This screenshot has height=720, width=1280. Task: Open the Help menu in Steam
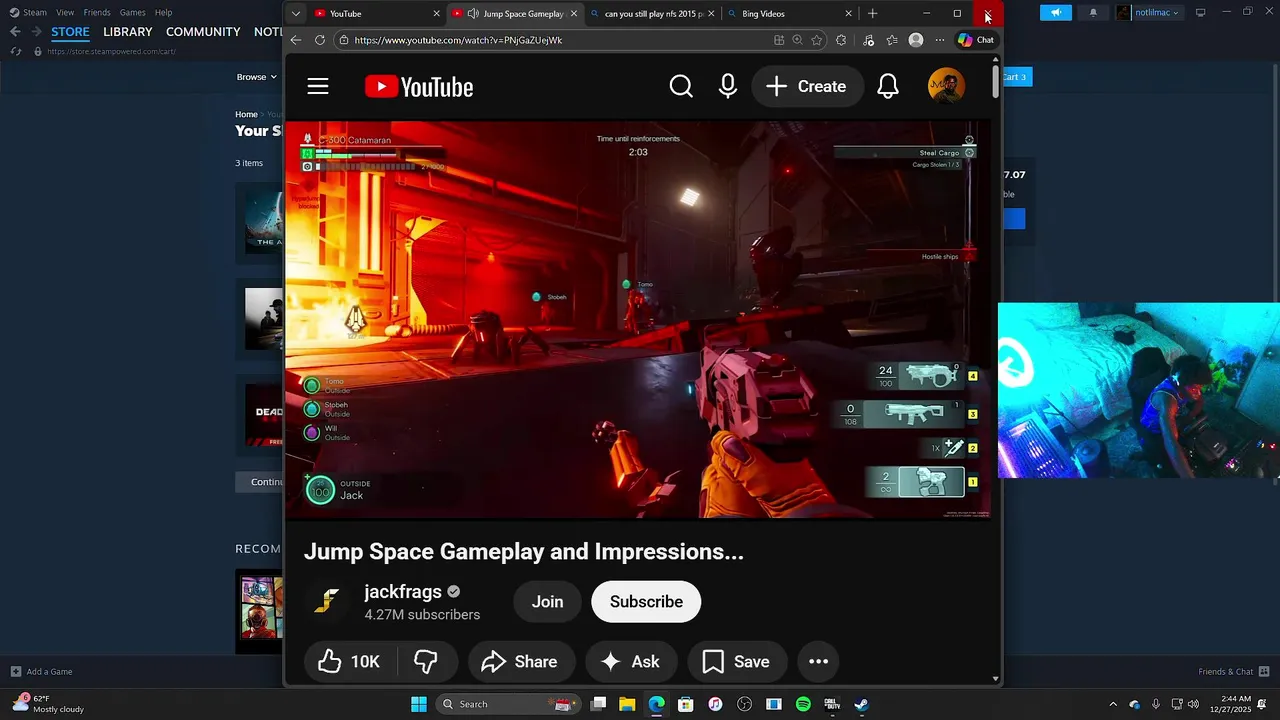tap(163, 12)
